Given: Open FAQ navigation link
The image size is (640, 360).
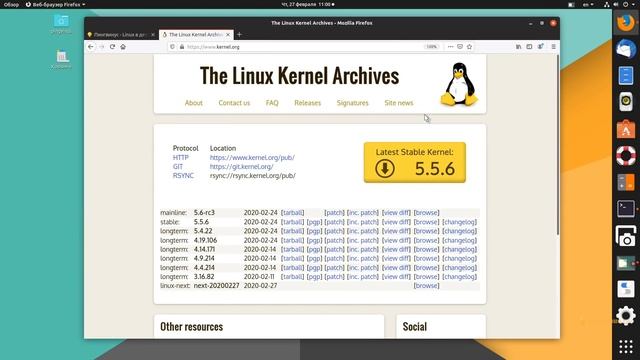Looking at the screenshot, I should (272, 103).
